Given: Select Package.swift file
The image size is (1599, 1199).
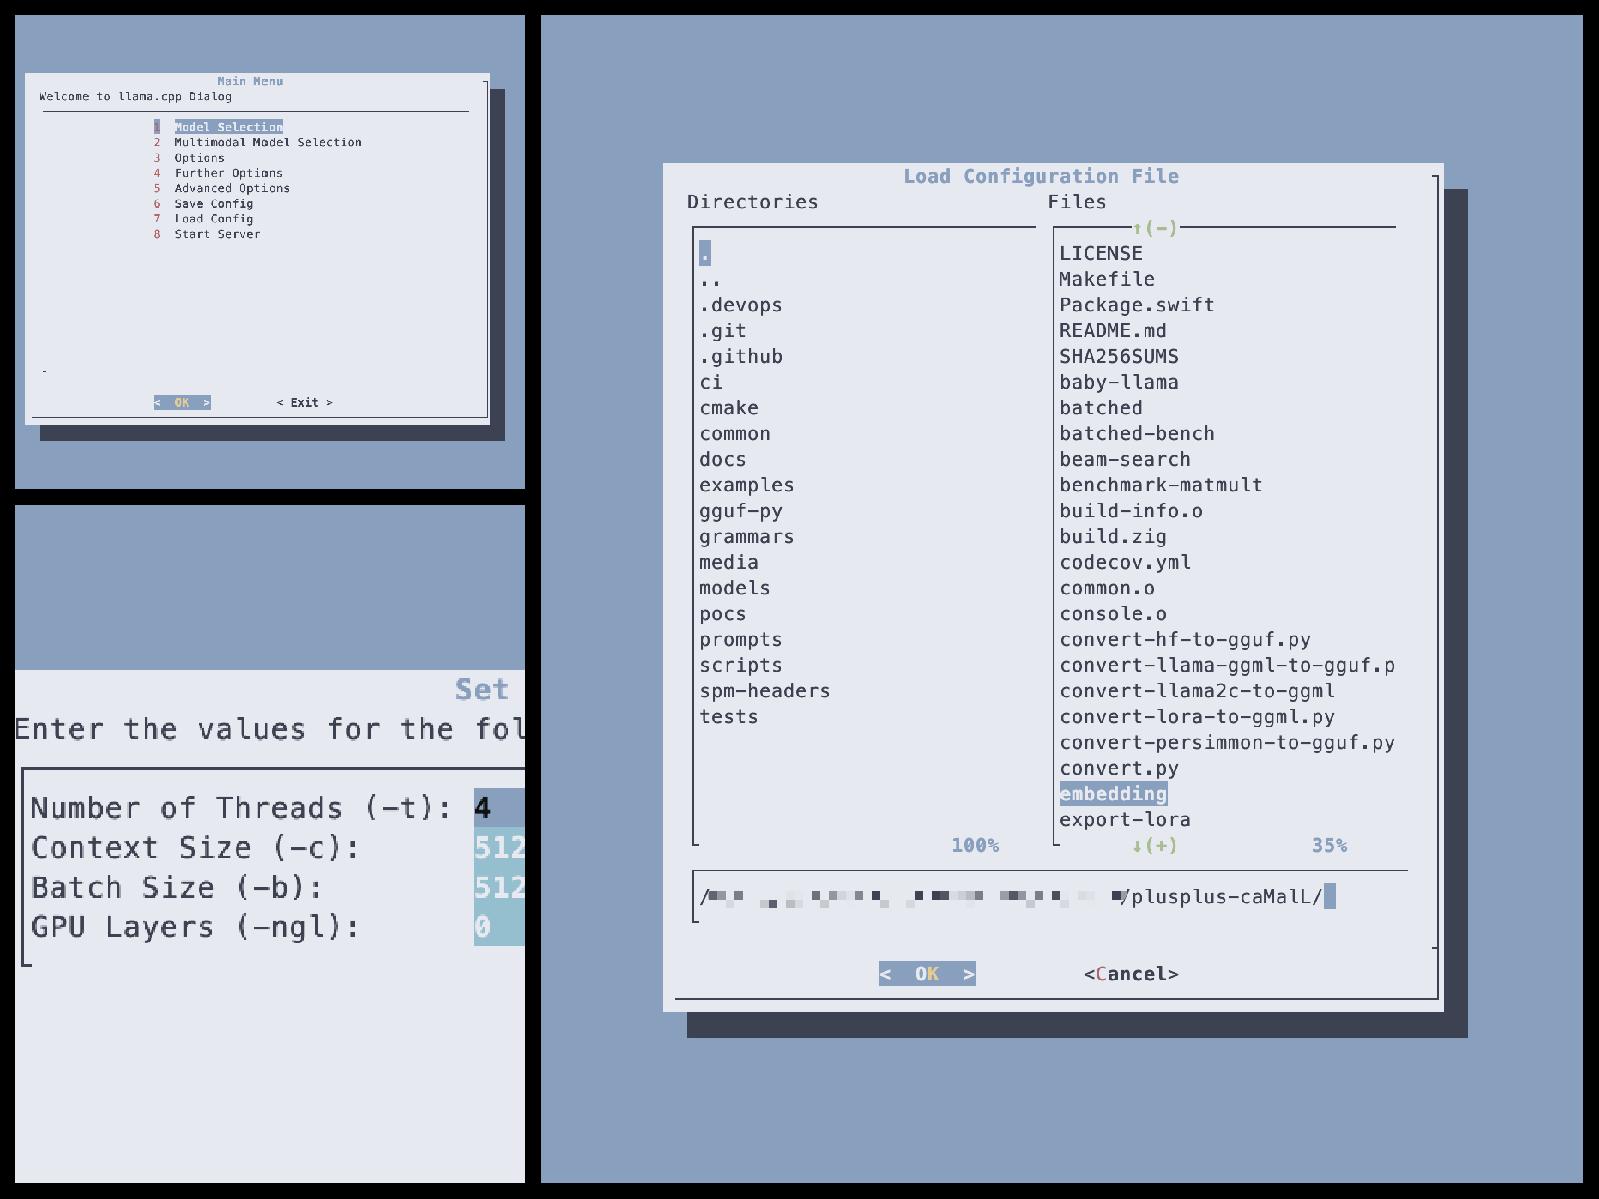Looking at the screenshot, I should tap(1137, 305).
